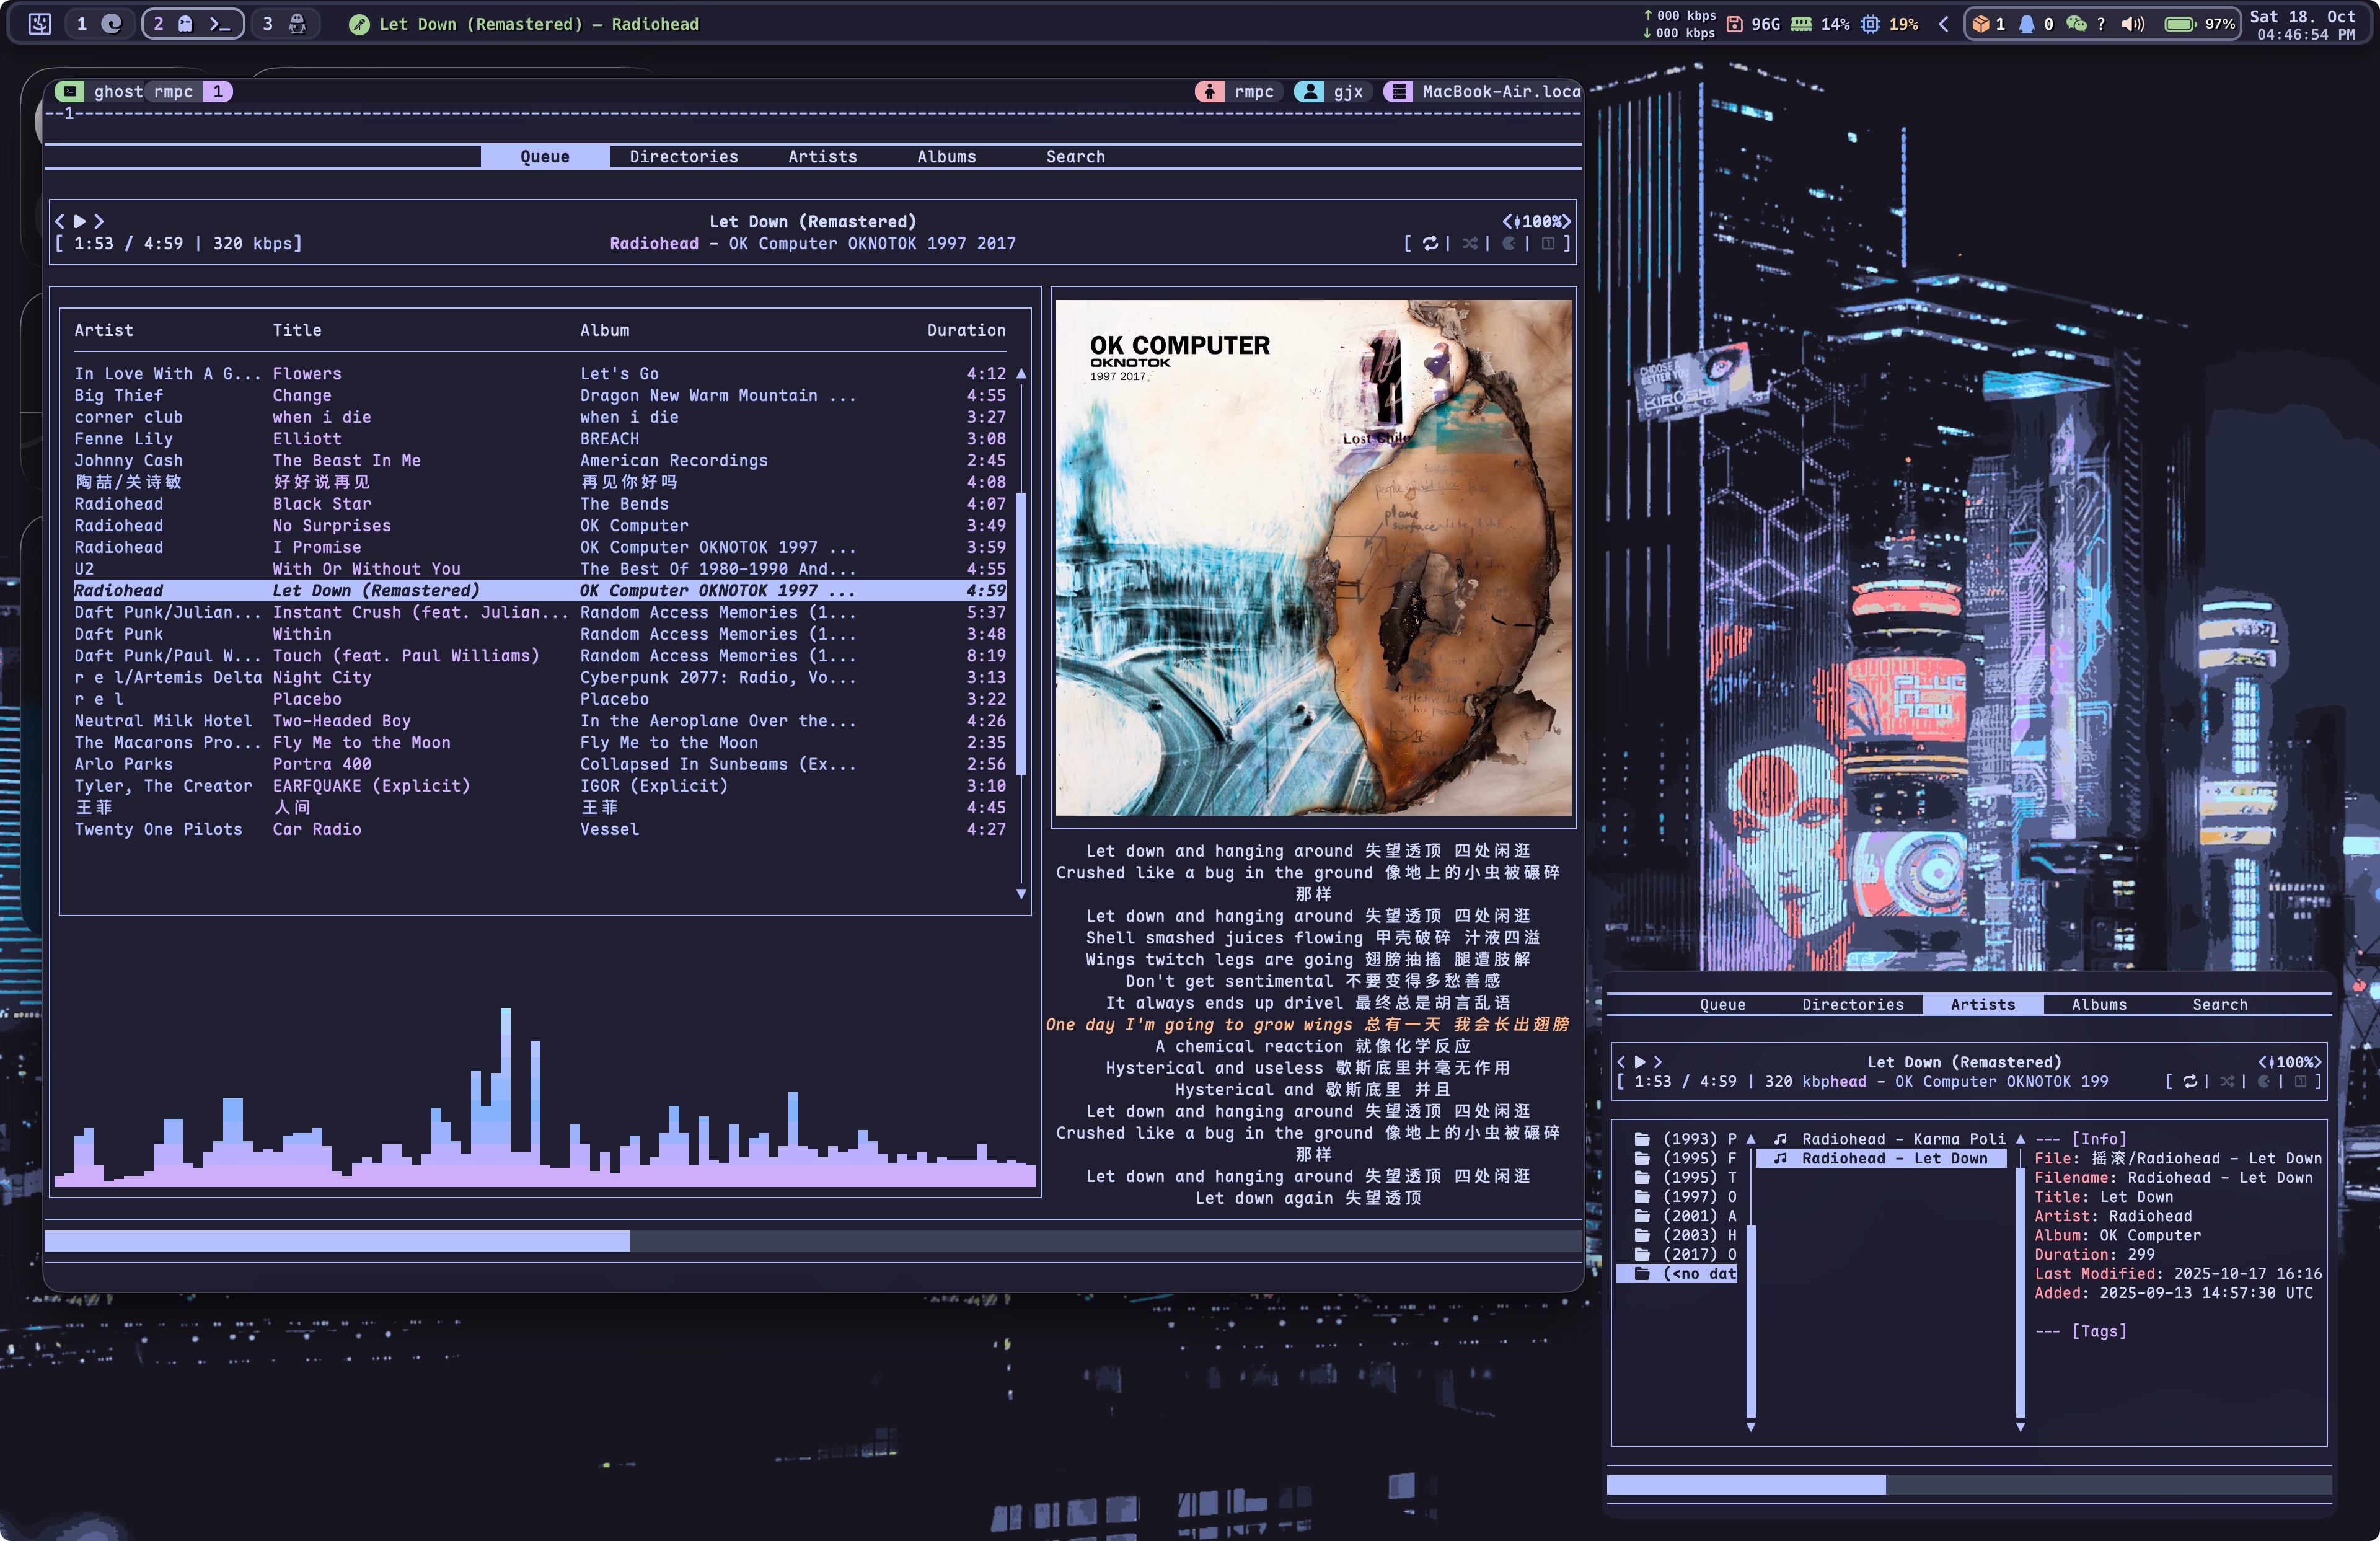Click the previous track chevron in main header

60,221
